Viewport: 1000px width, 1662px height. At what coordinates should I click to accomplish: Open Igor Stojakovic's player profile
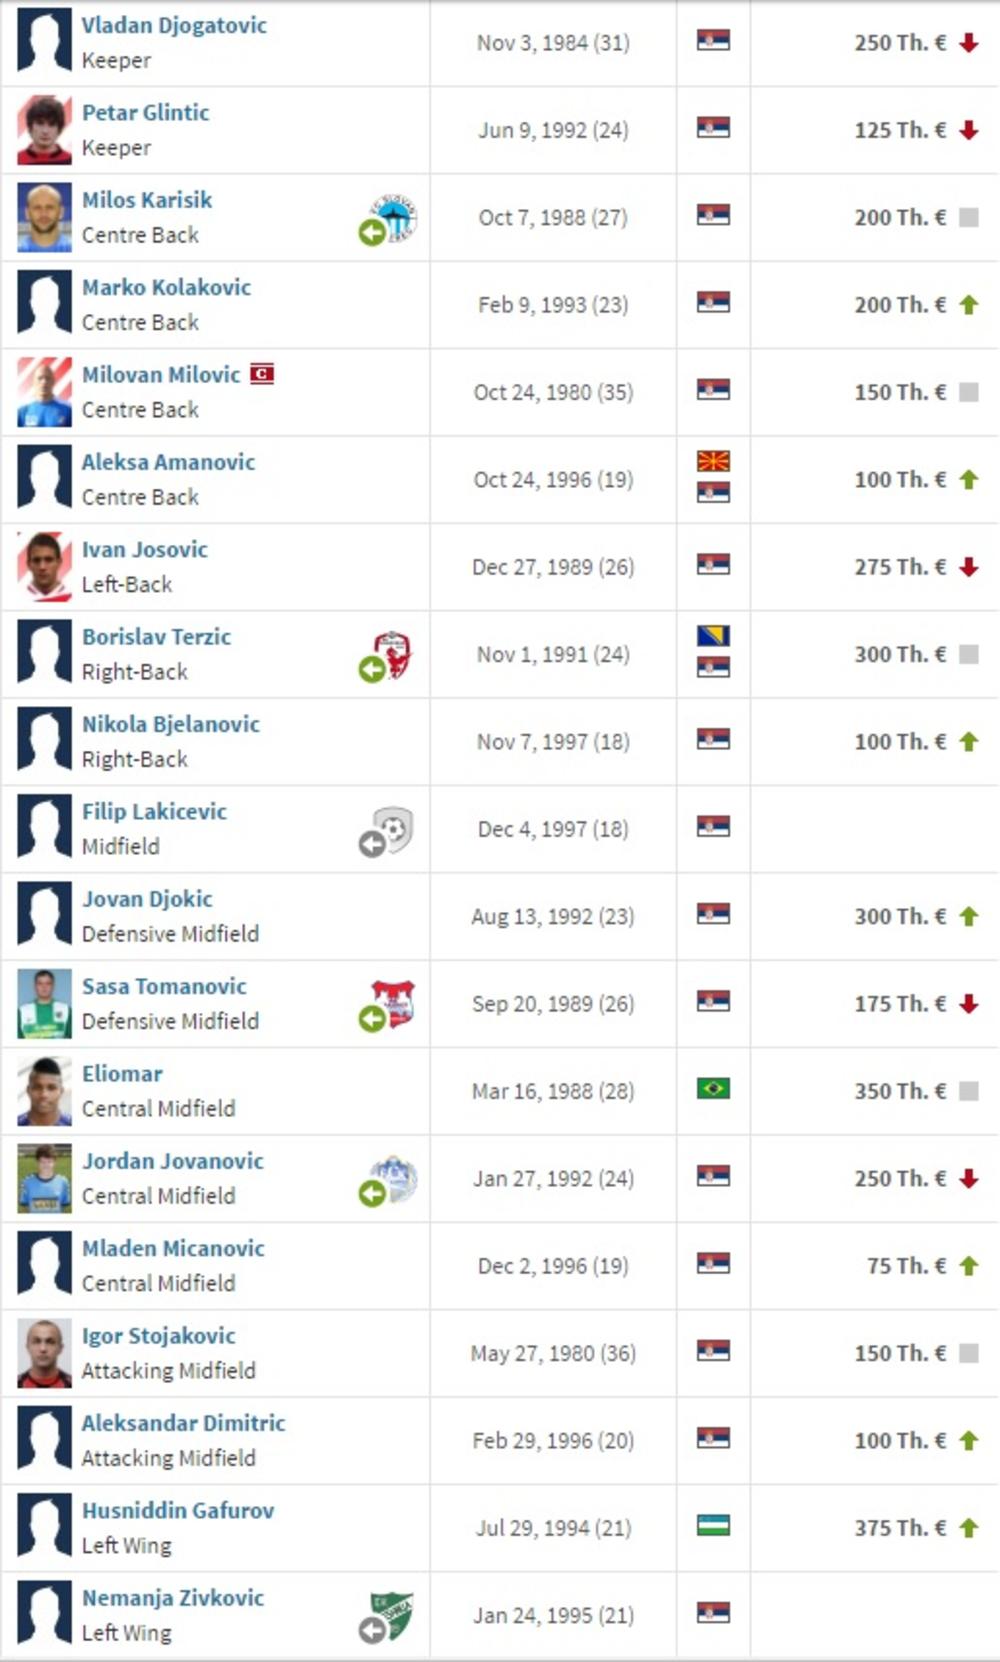point(159,1335)
